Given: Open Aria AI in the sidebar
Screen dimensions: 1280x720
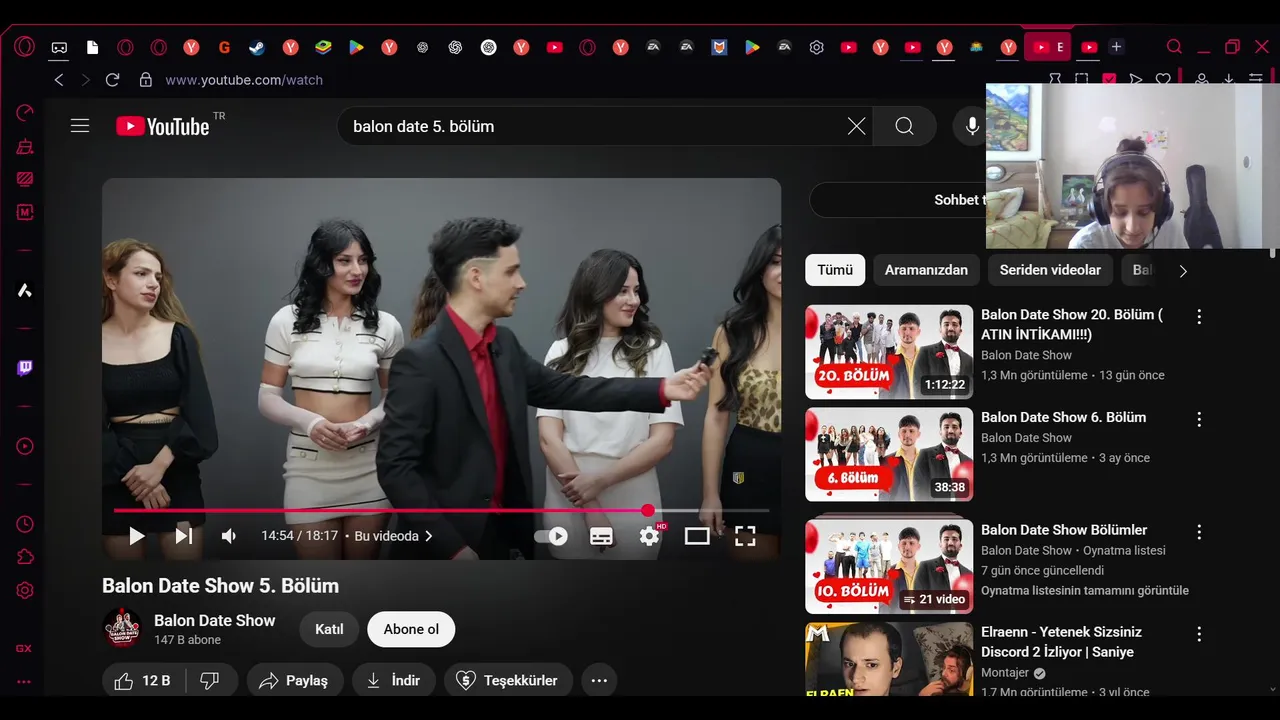Looking at the screenshot, I should [25, 291].
